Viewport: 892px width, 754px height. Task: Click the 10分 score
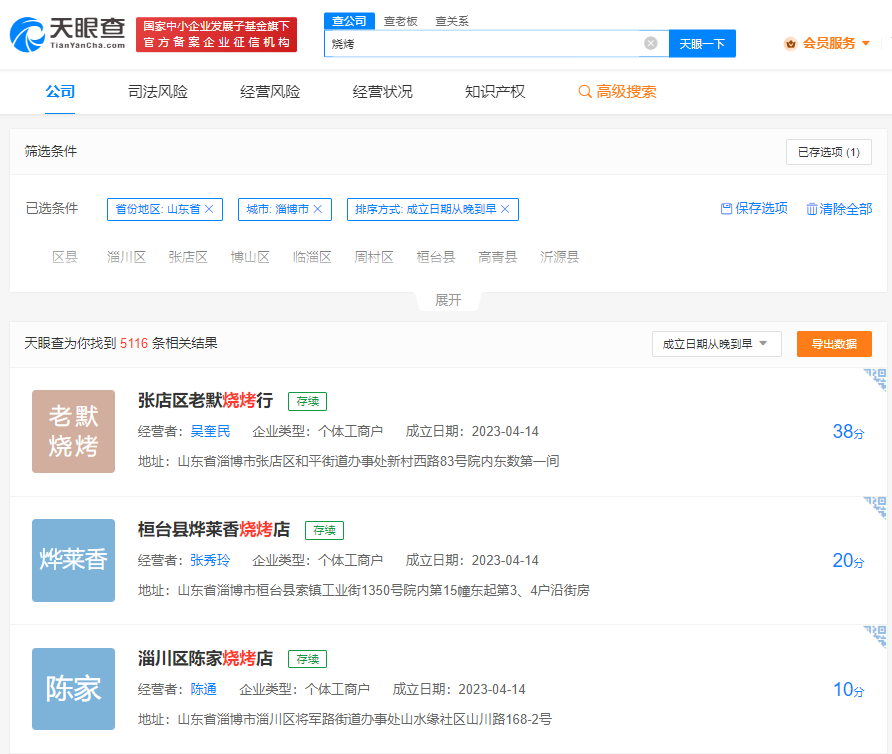coord(849,689)
